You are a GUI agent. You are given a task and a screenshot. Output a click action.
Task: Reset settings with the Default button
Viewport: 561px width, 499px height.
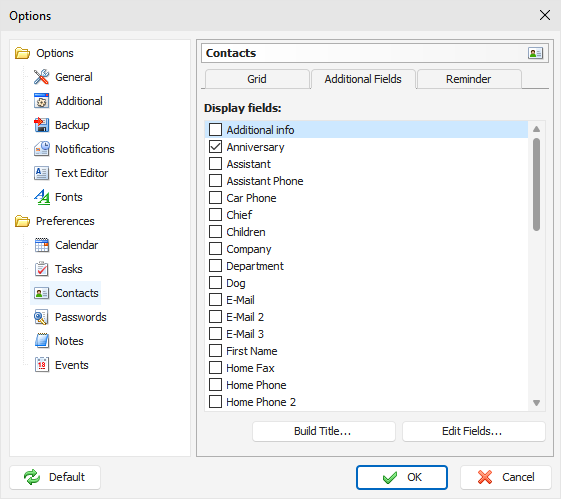click(x=55, y=477)
